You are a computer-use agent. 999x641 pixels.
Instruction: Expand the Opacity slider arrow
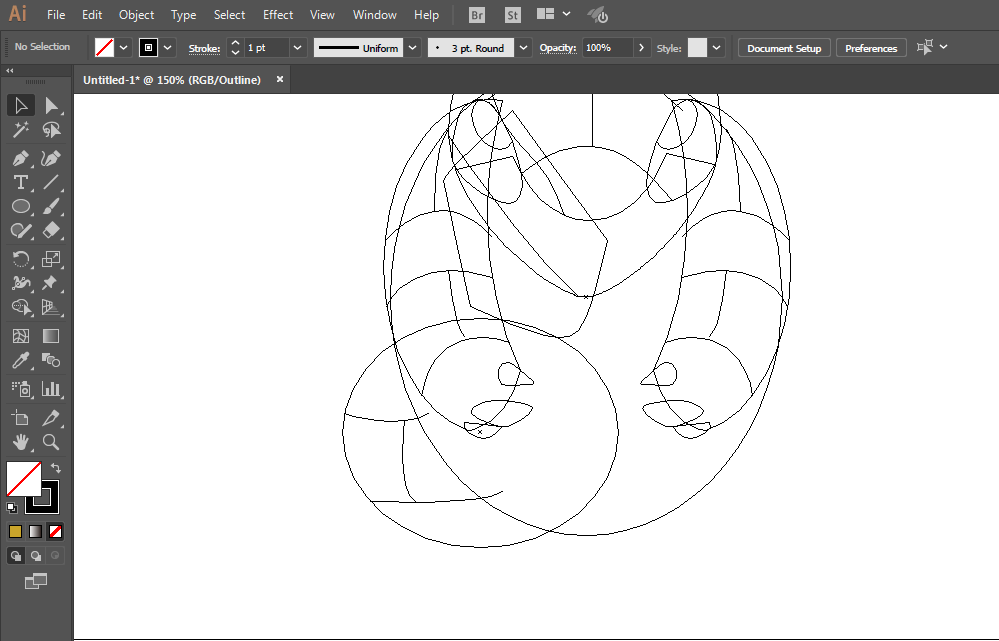[642, 48]
